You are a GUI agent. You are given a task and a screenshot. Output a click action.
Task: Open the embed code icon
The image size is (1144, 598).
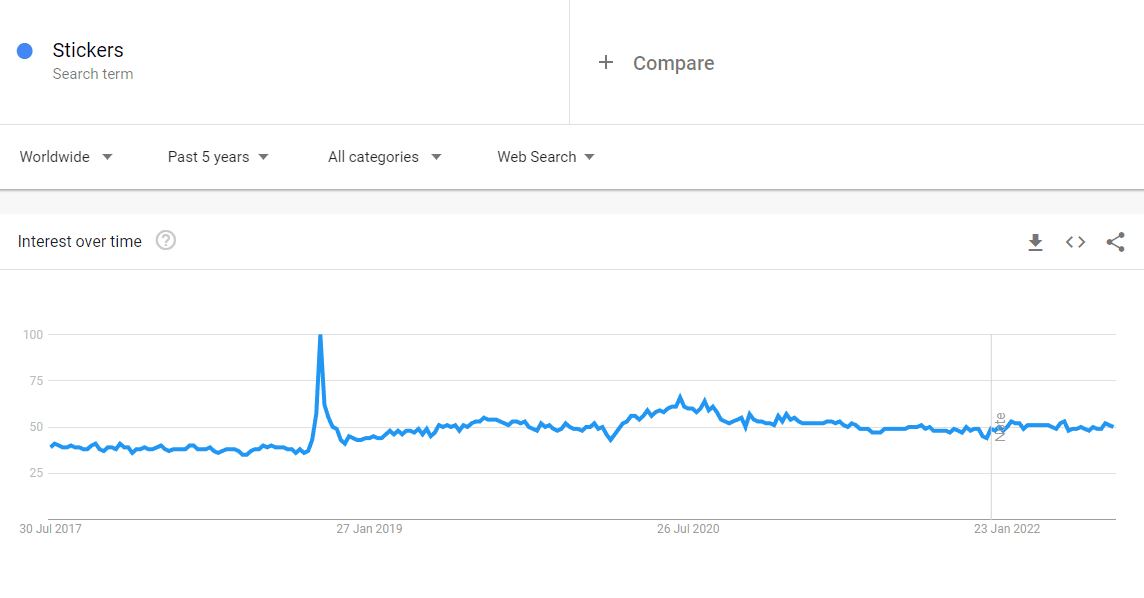(x=1075, y=242)
